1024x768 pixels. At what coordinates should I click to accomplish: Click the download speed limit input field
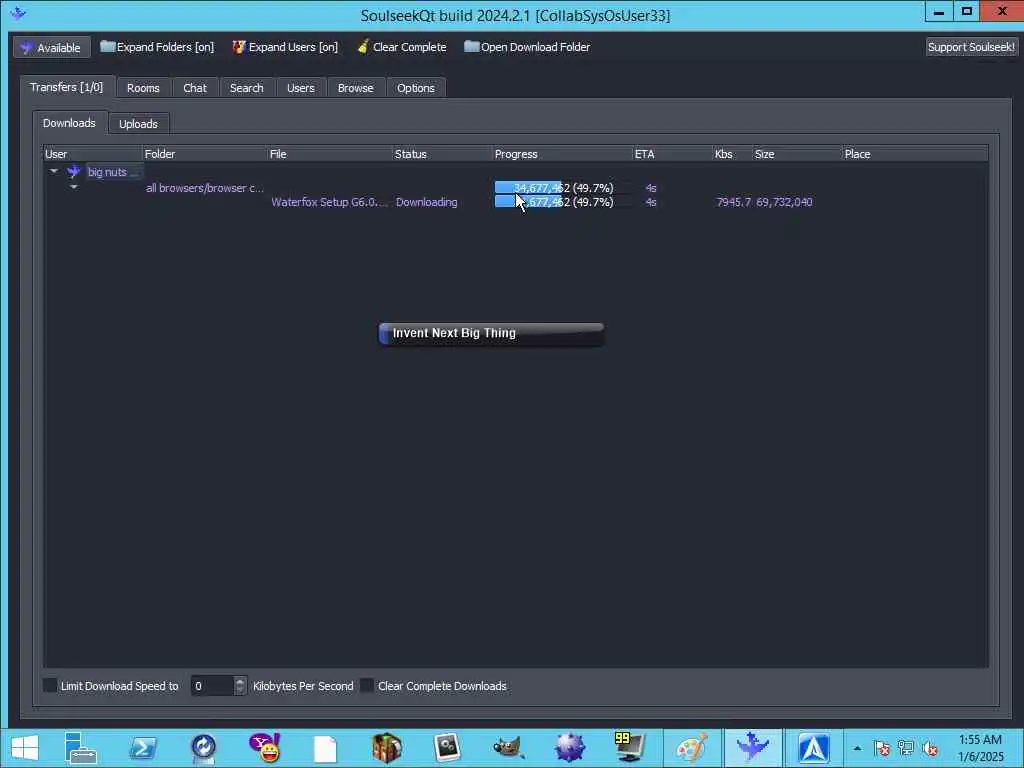pyautogui.click(x=212, y=686)
